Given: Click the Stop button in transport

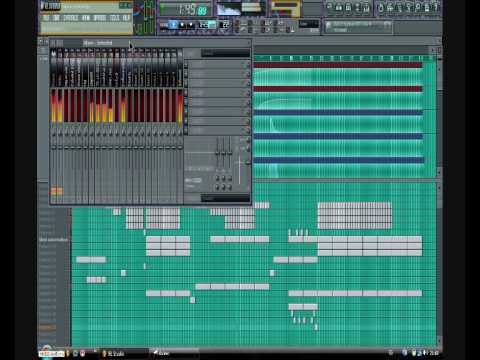Looking at the screenshot, I should point(182,25).
